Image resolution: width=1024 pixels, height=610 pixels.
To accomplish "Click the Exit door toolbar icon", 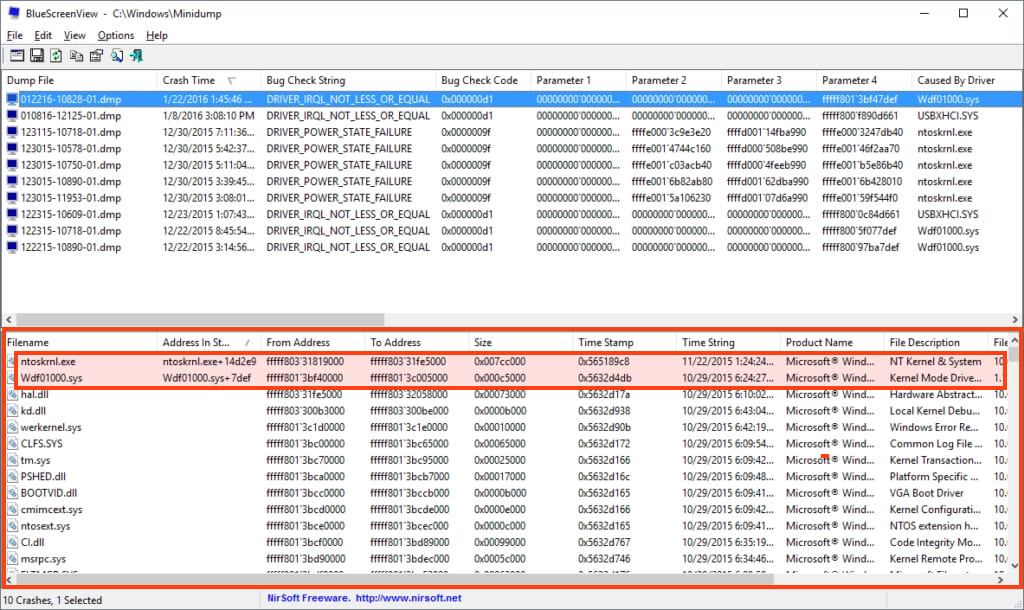I will pos(137,56).
